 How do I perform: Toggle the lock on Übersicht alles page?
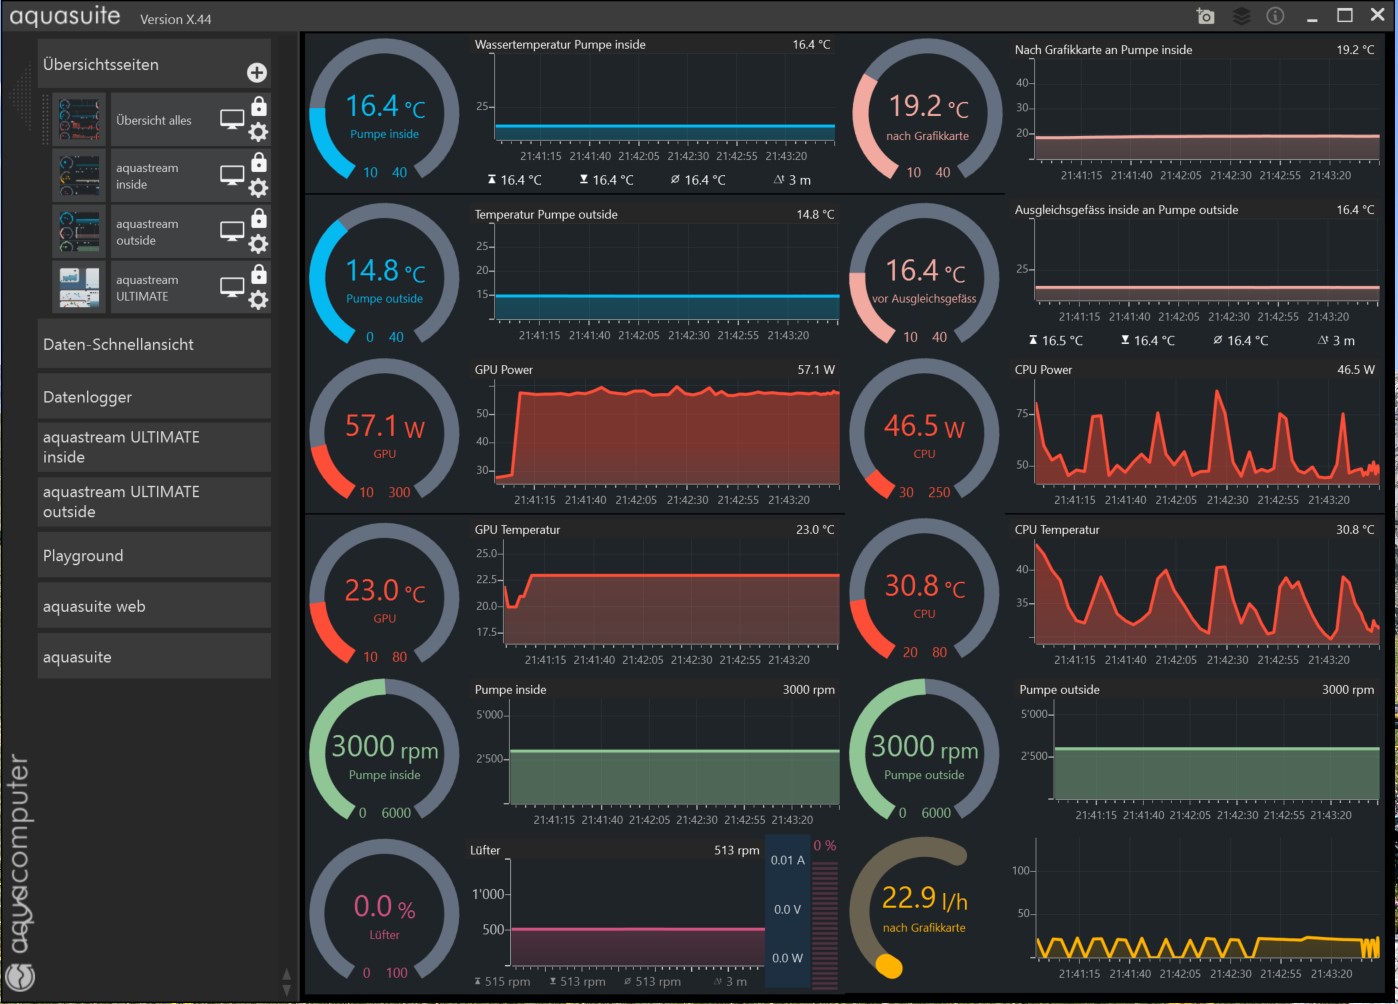[x=259, y=106]
